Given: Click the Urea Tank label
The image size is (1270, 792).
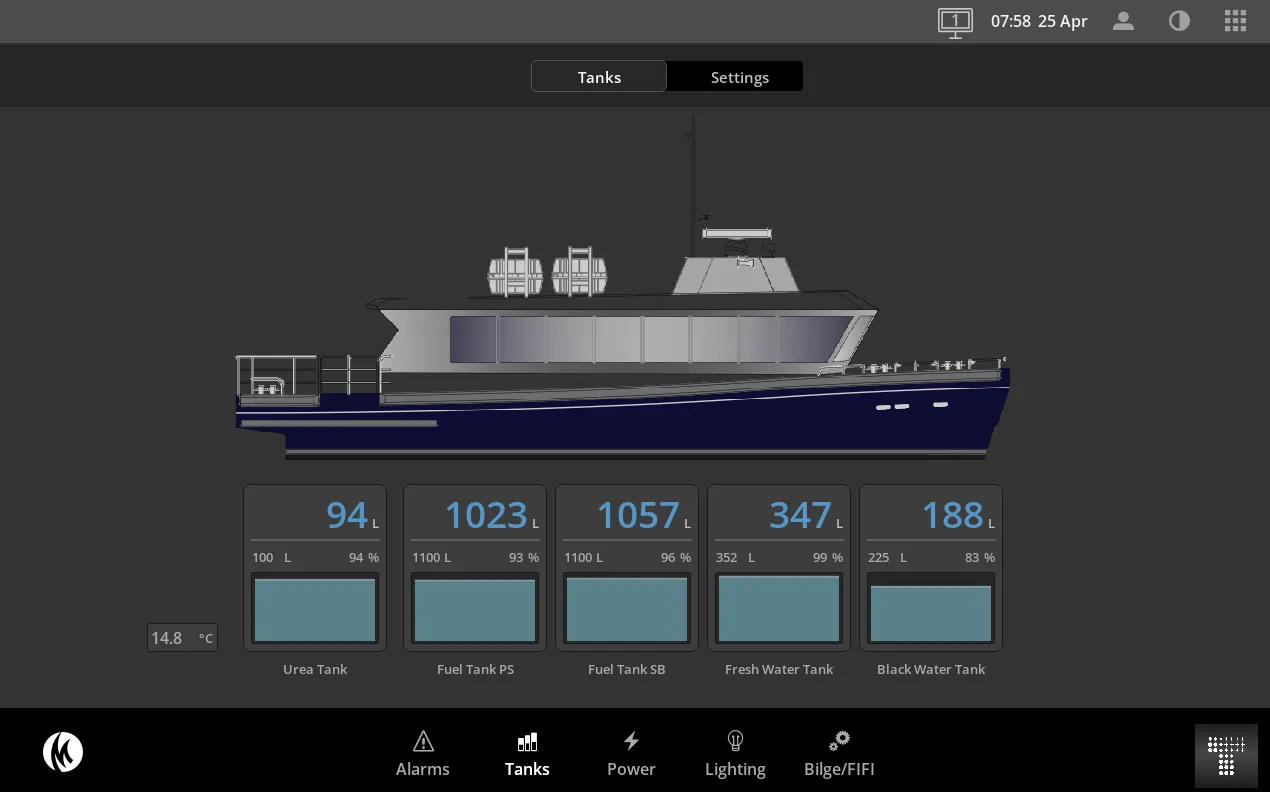Looking at the screenshot, I should tap(315, 669).
